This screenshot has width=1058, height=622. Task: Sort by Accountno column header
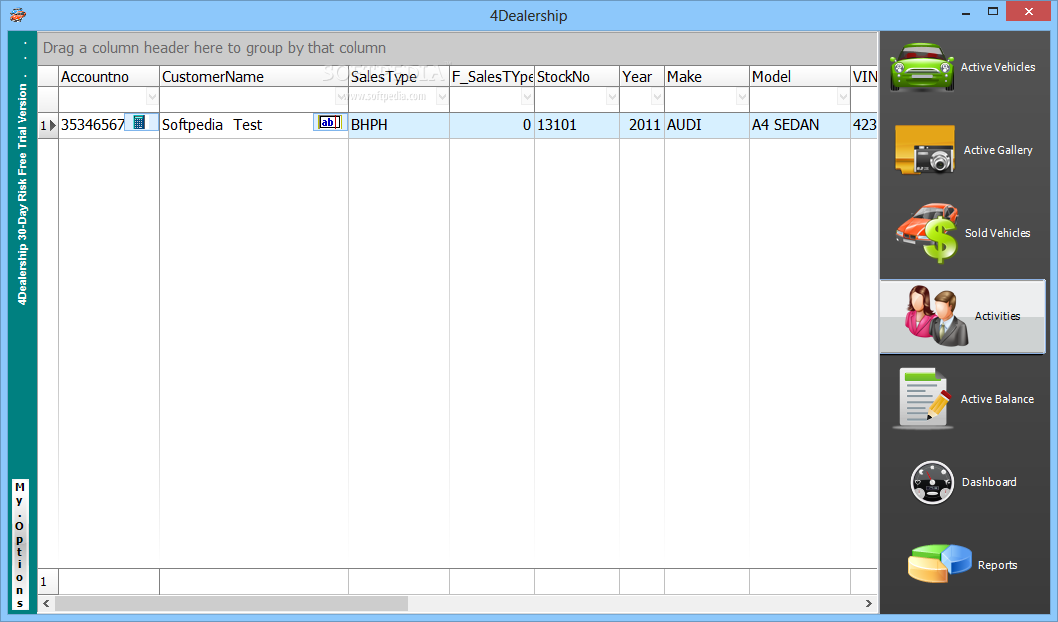click(x=109, y=76)
